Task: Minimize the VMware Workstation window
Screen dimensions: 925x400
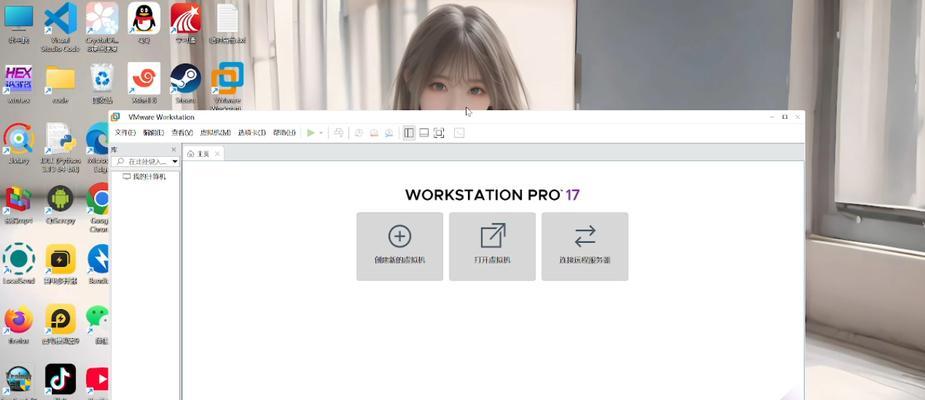Action: coord(772,117)
